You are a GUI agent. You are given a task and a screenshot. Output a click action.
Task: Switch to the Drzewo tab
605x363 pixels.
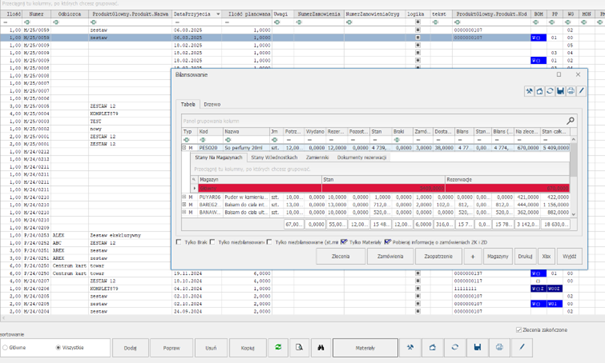(x=212, y=104)
